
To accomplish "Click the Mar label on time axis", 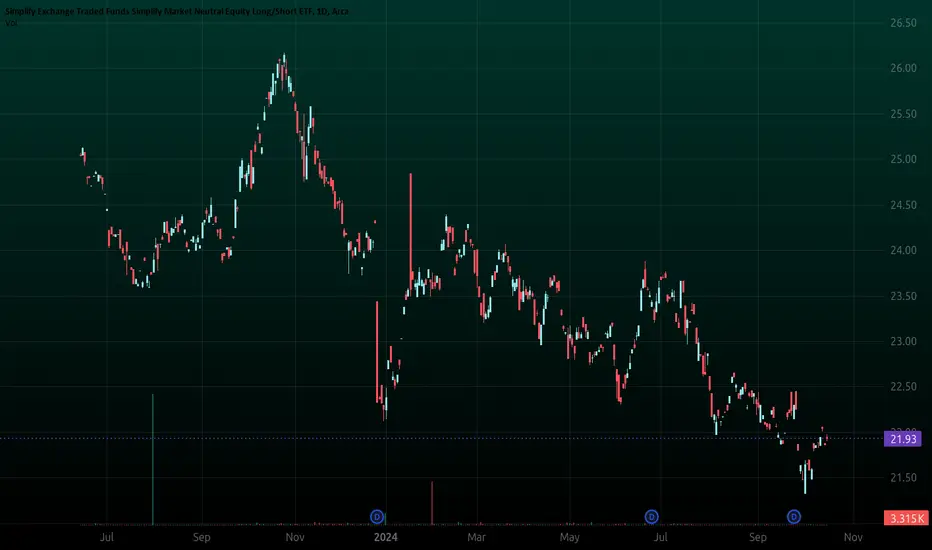I will click(x=476, y=537).
